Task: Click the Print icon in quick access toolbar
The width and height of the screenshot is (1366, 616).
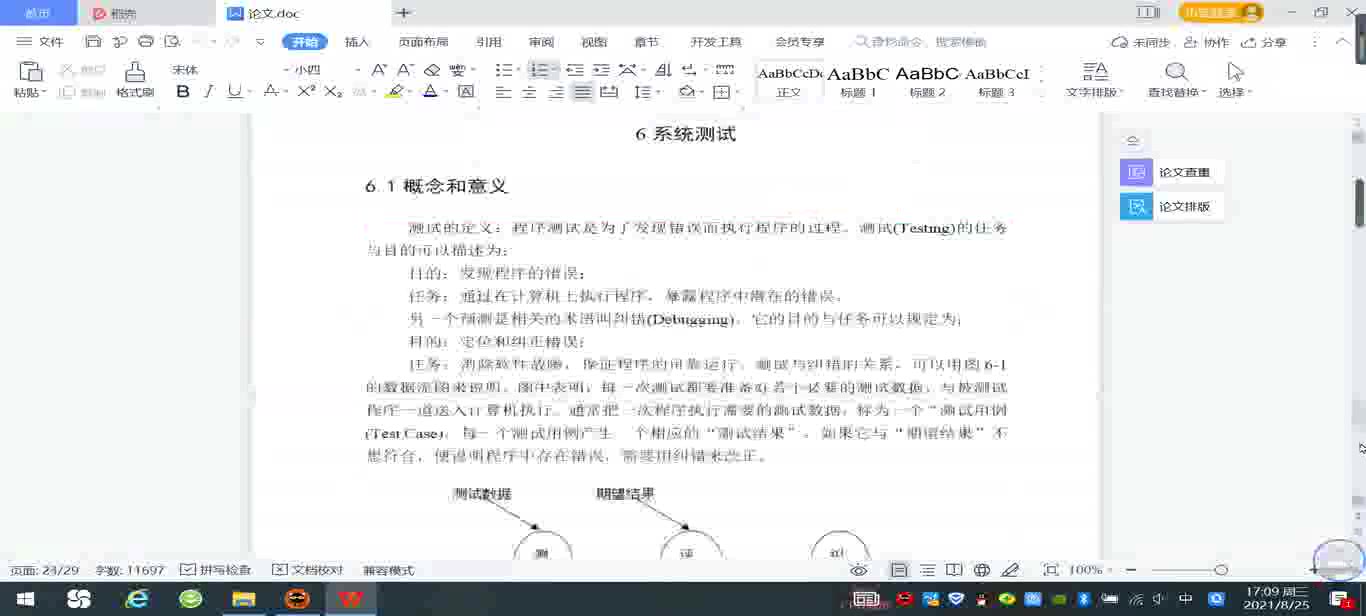Action: (x=146, y=42)
